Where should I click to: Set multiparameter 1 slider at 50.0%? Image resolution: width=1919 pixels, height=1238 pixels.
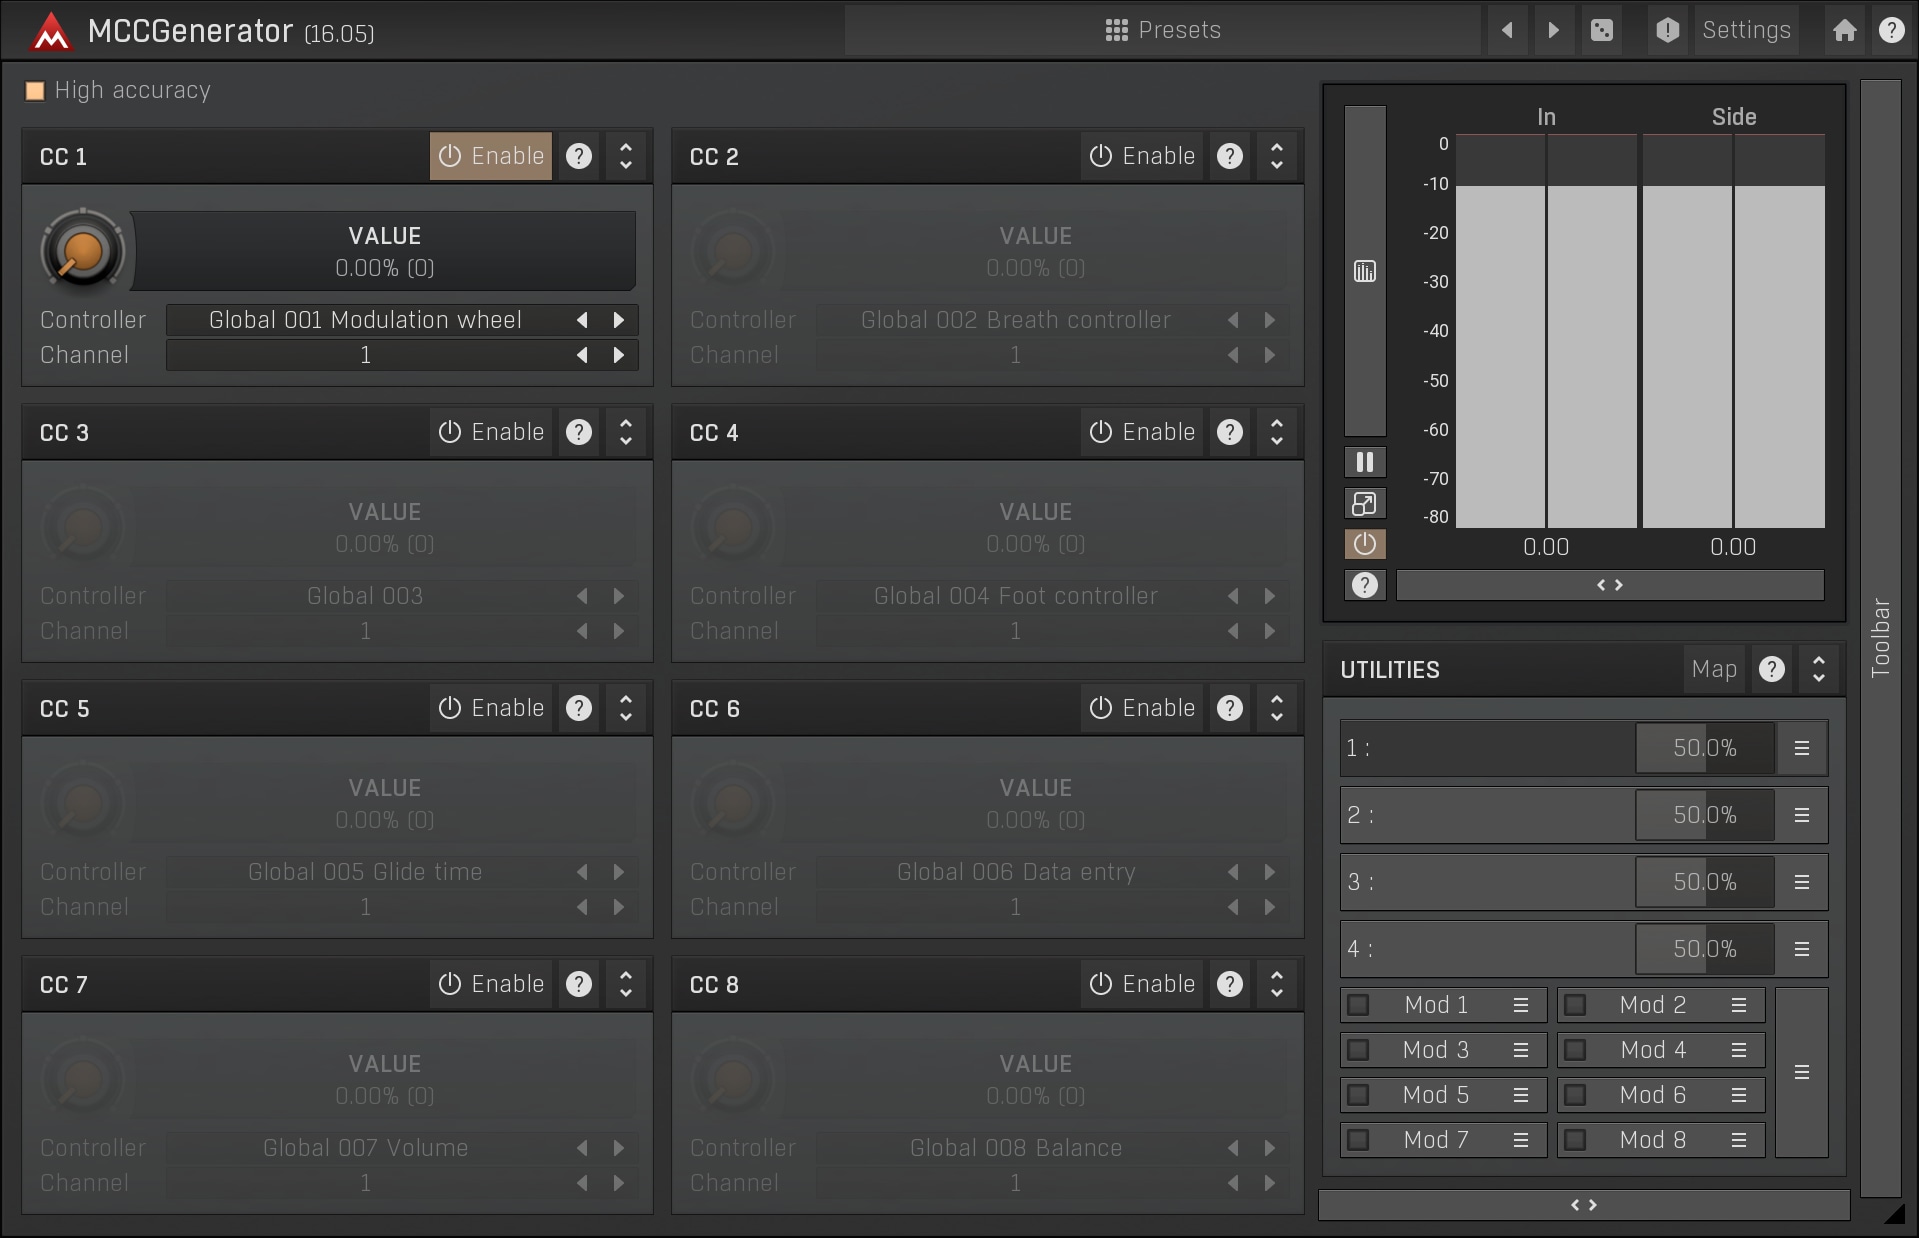[1705, 748]
